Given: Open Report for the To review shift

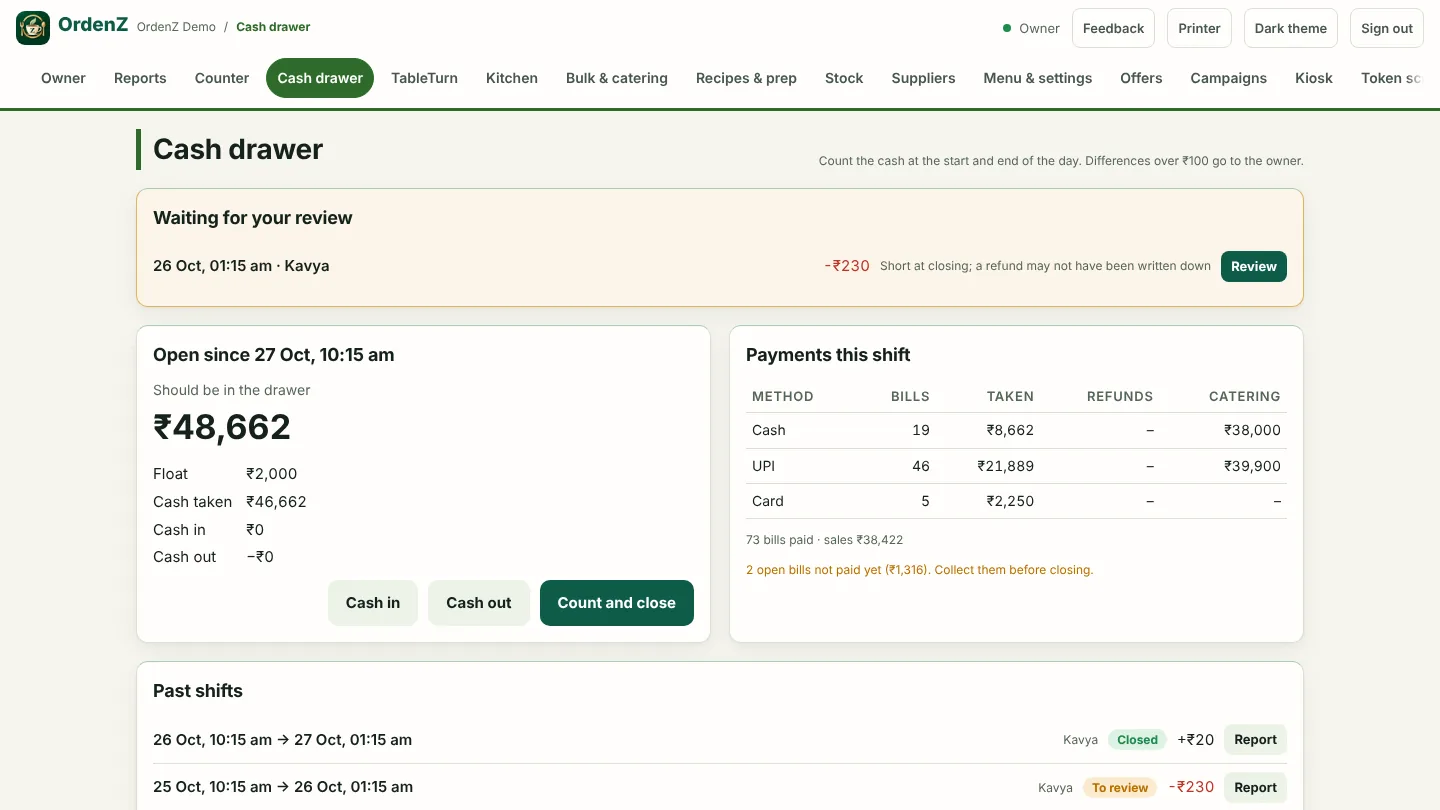Looking at the screenshot, I should pos(1255,787).
